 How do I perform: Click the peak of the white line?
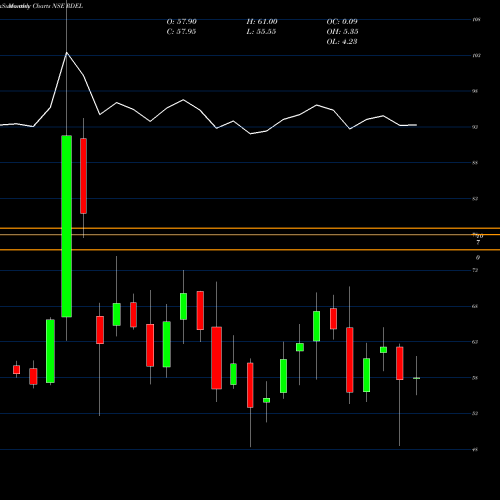point(67,53)
